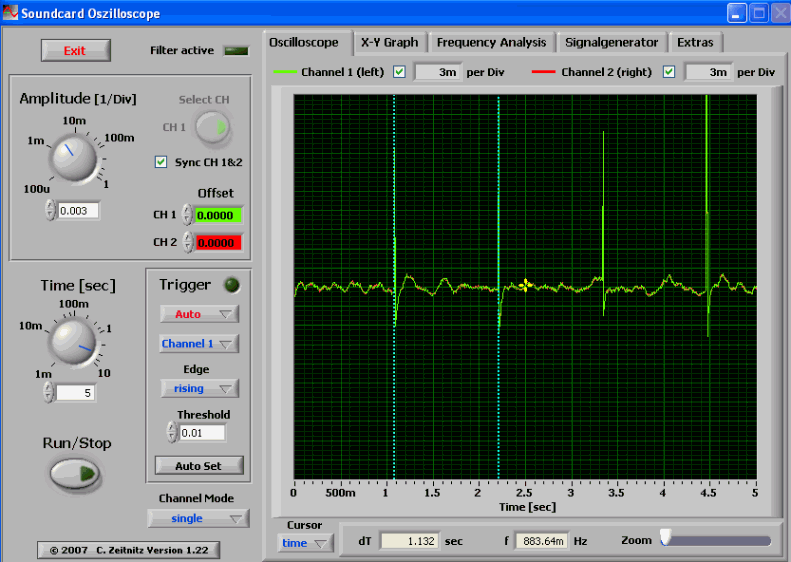Maximize the Soundcard Oszilloscope window

pos(759,13)
